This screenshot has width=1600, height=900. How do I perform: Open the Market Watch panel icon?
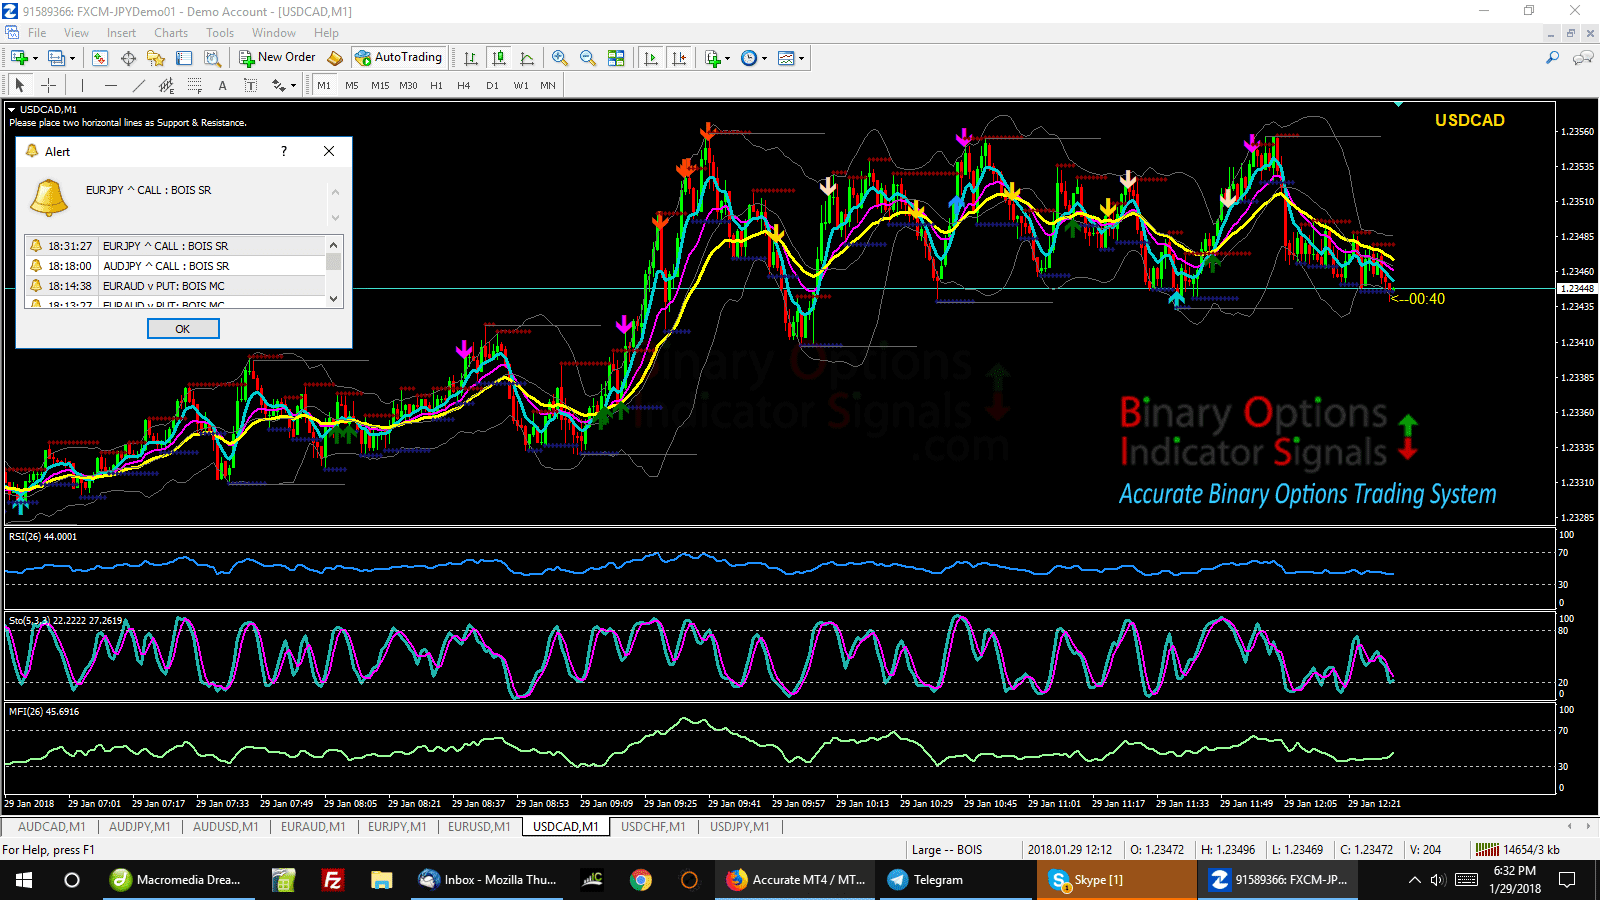pyautogui.click(x=100, y=58)
